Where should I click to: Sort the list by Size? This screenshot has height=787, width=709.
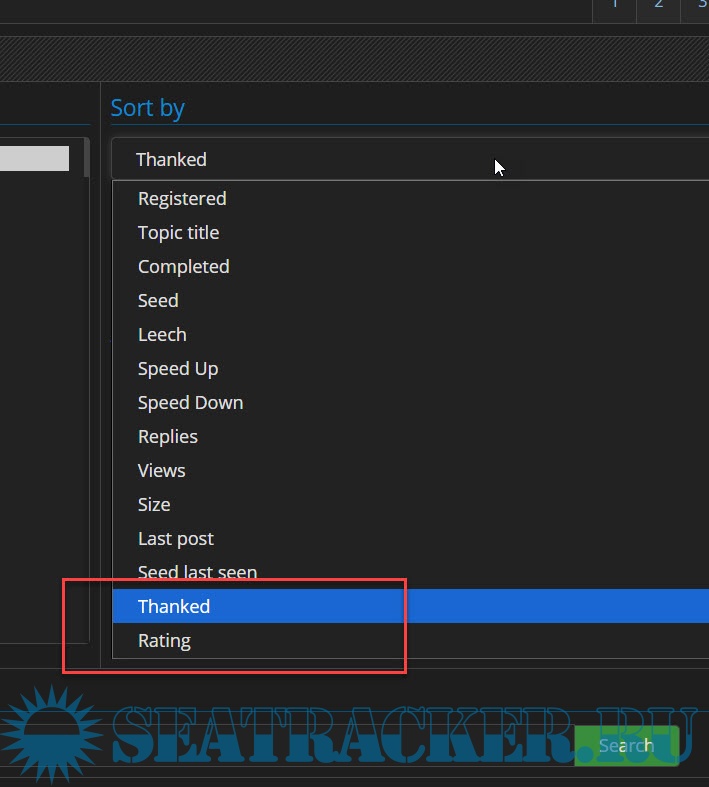click(x=154, y=505)
